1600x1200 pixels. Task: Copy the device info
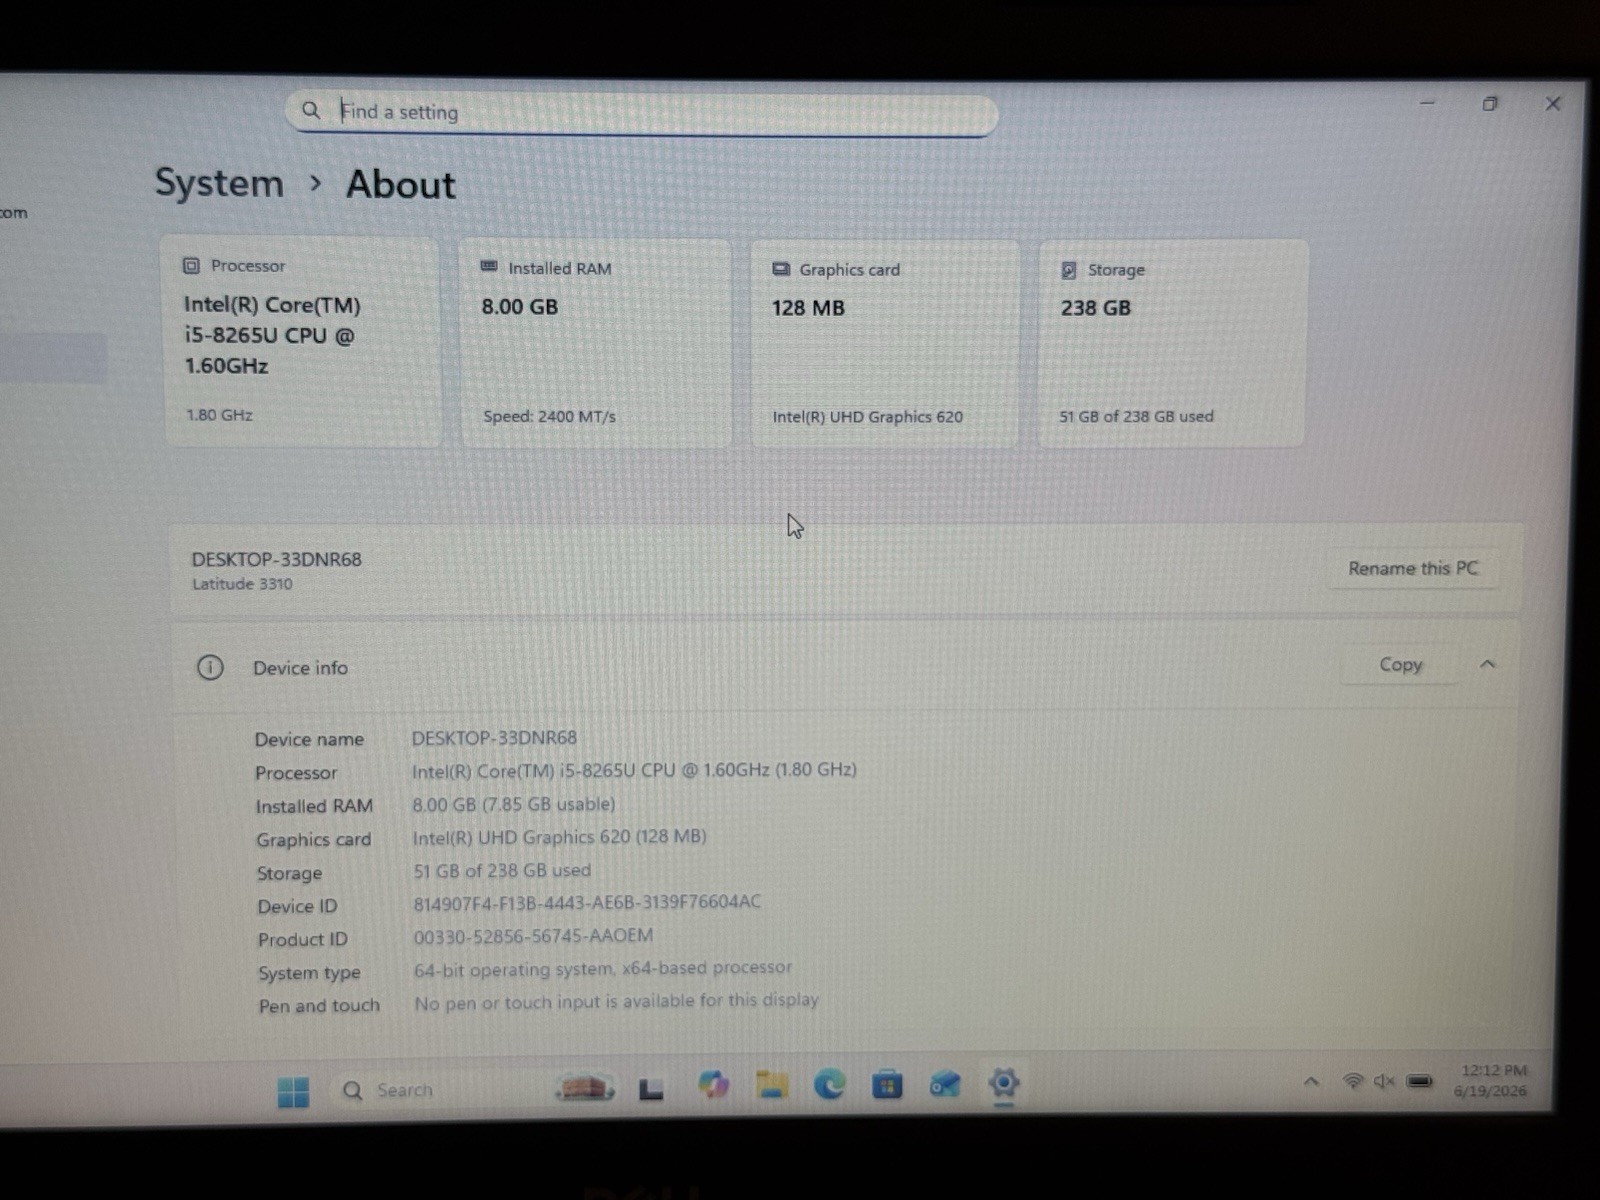(x=1400, y=664)
